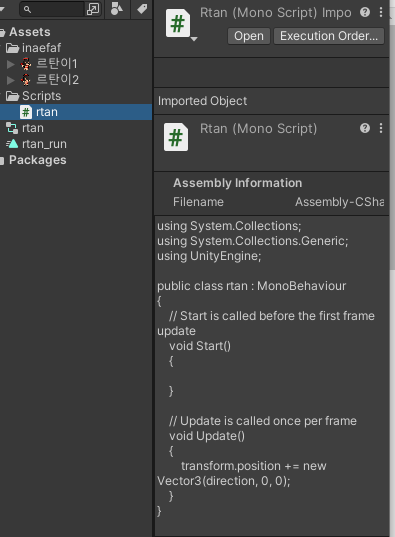Viewport: 395px width, 537px height.
Task: Click the Assembly-CSharp filename value
Action: pyautogui.click(x=340, y=202)
